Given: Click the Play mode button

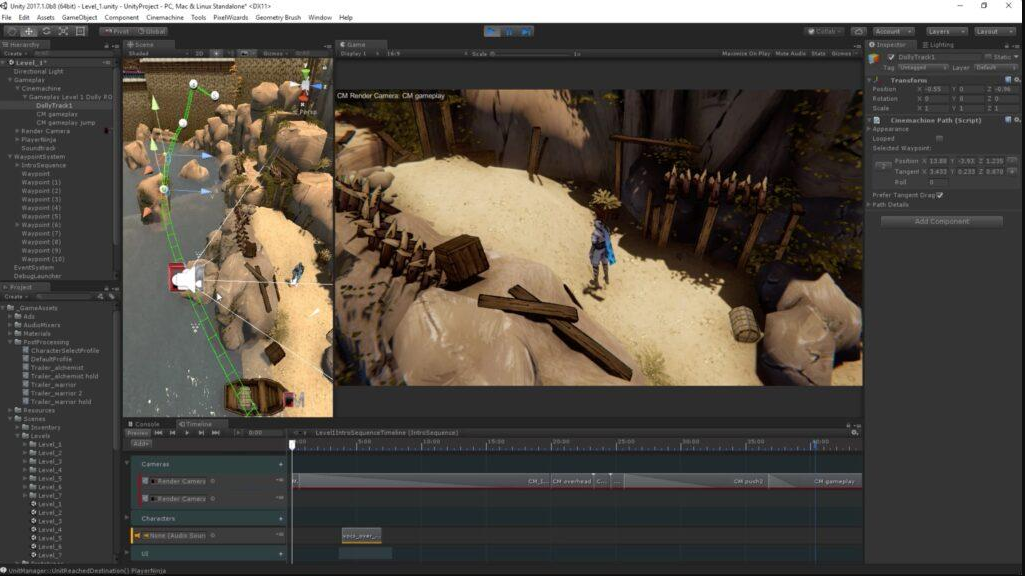Looking at the screenshot, I should (492, 31).
